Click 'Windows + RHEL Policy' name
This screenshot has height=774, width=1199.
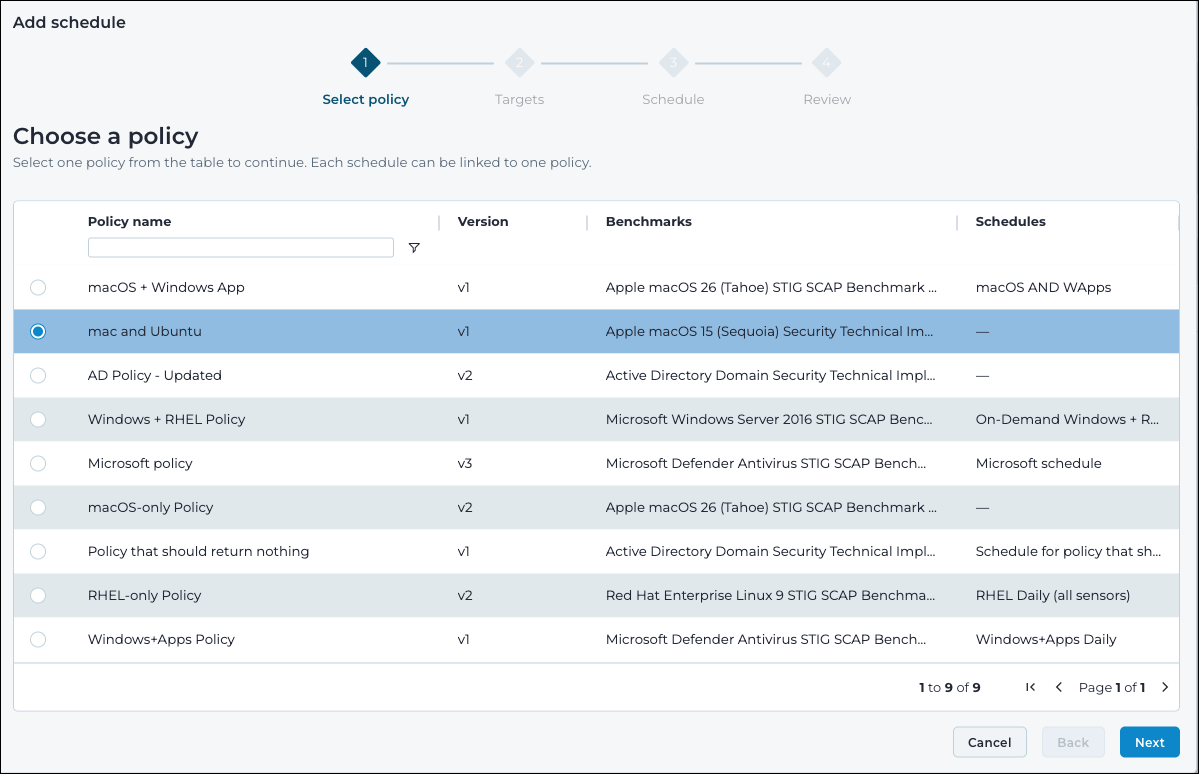pos(167,419)
